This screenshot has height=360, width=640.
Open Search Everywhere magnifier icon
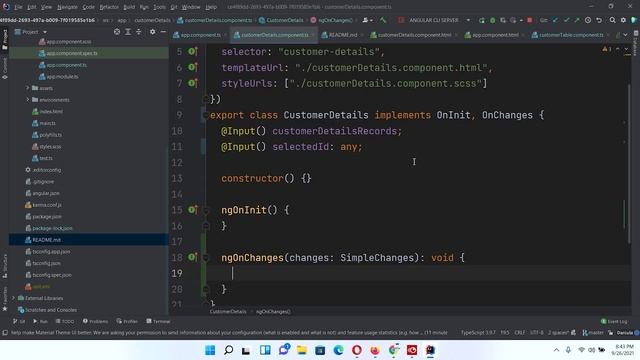tap(613, 20)
